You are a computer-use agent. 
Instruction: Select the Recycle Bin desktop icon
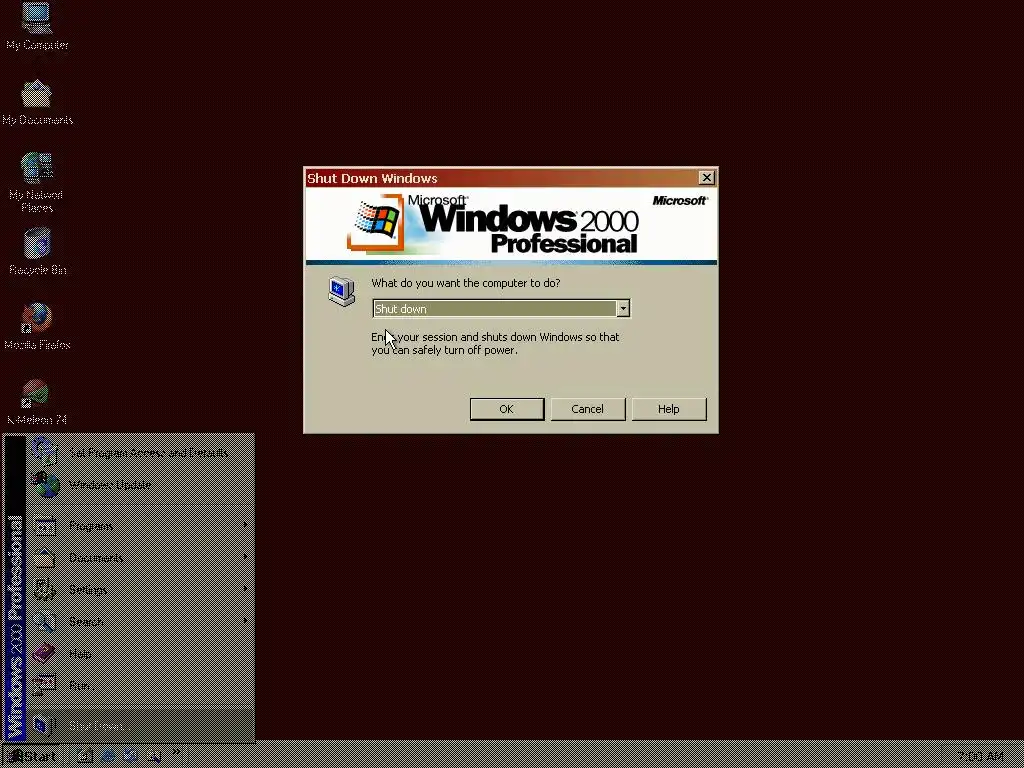point(37,251)
